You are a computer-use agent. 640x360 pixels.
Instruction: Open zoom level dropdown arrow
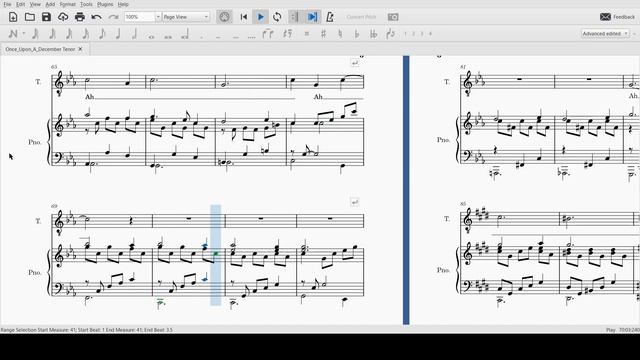[158, 17]
